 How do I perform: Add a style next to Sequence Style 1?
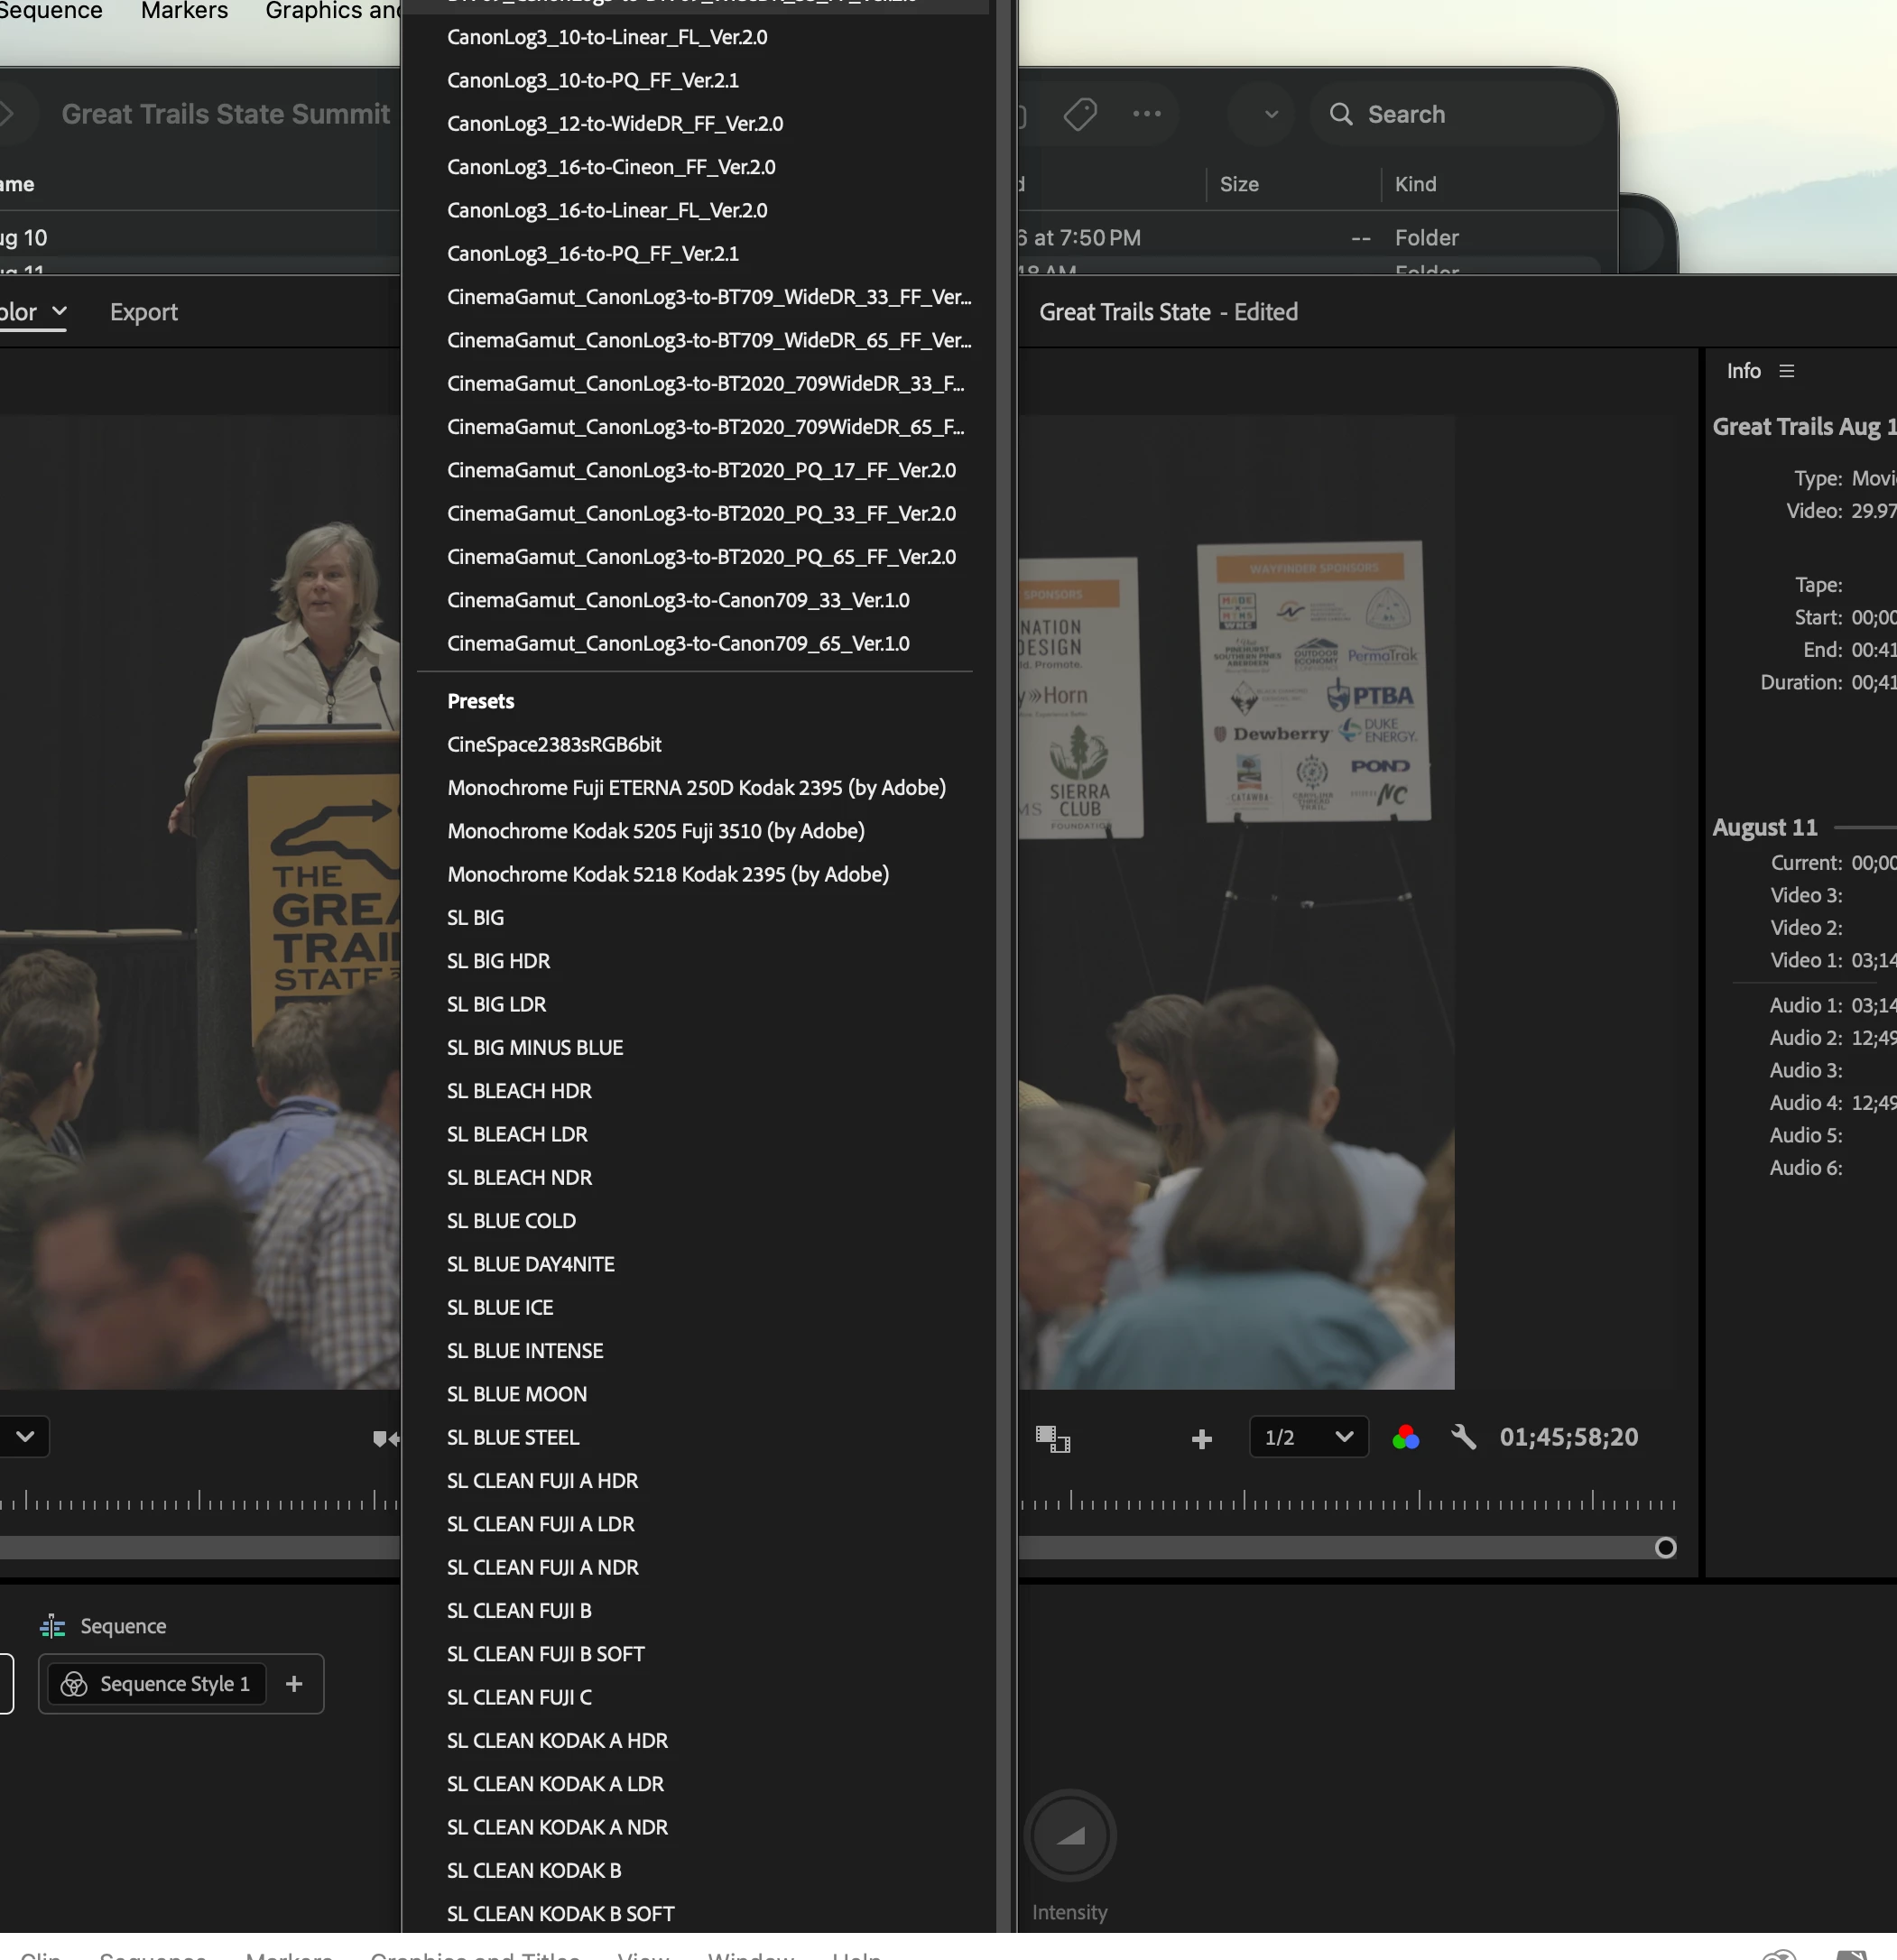(294, 1684)
